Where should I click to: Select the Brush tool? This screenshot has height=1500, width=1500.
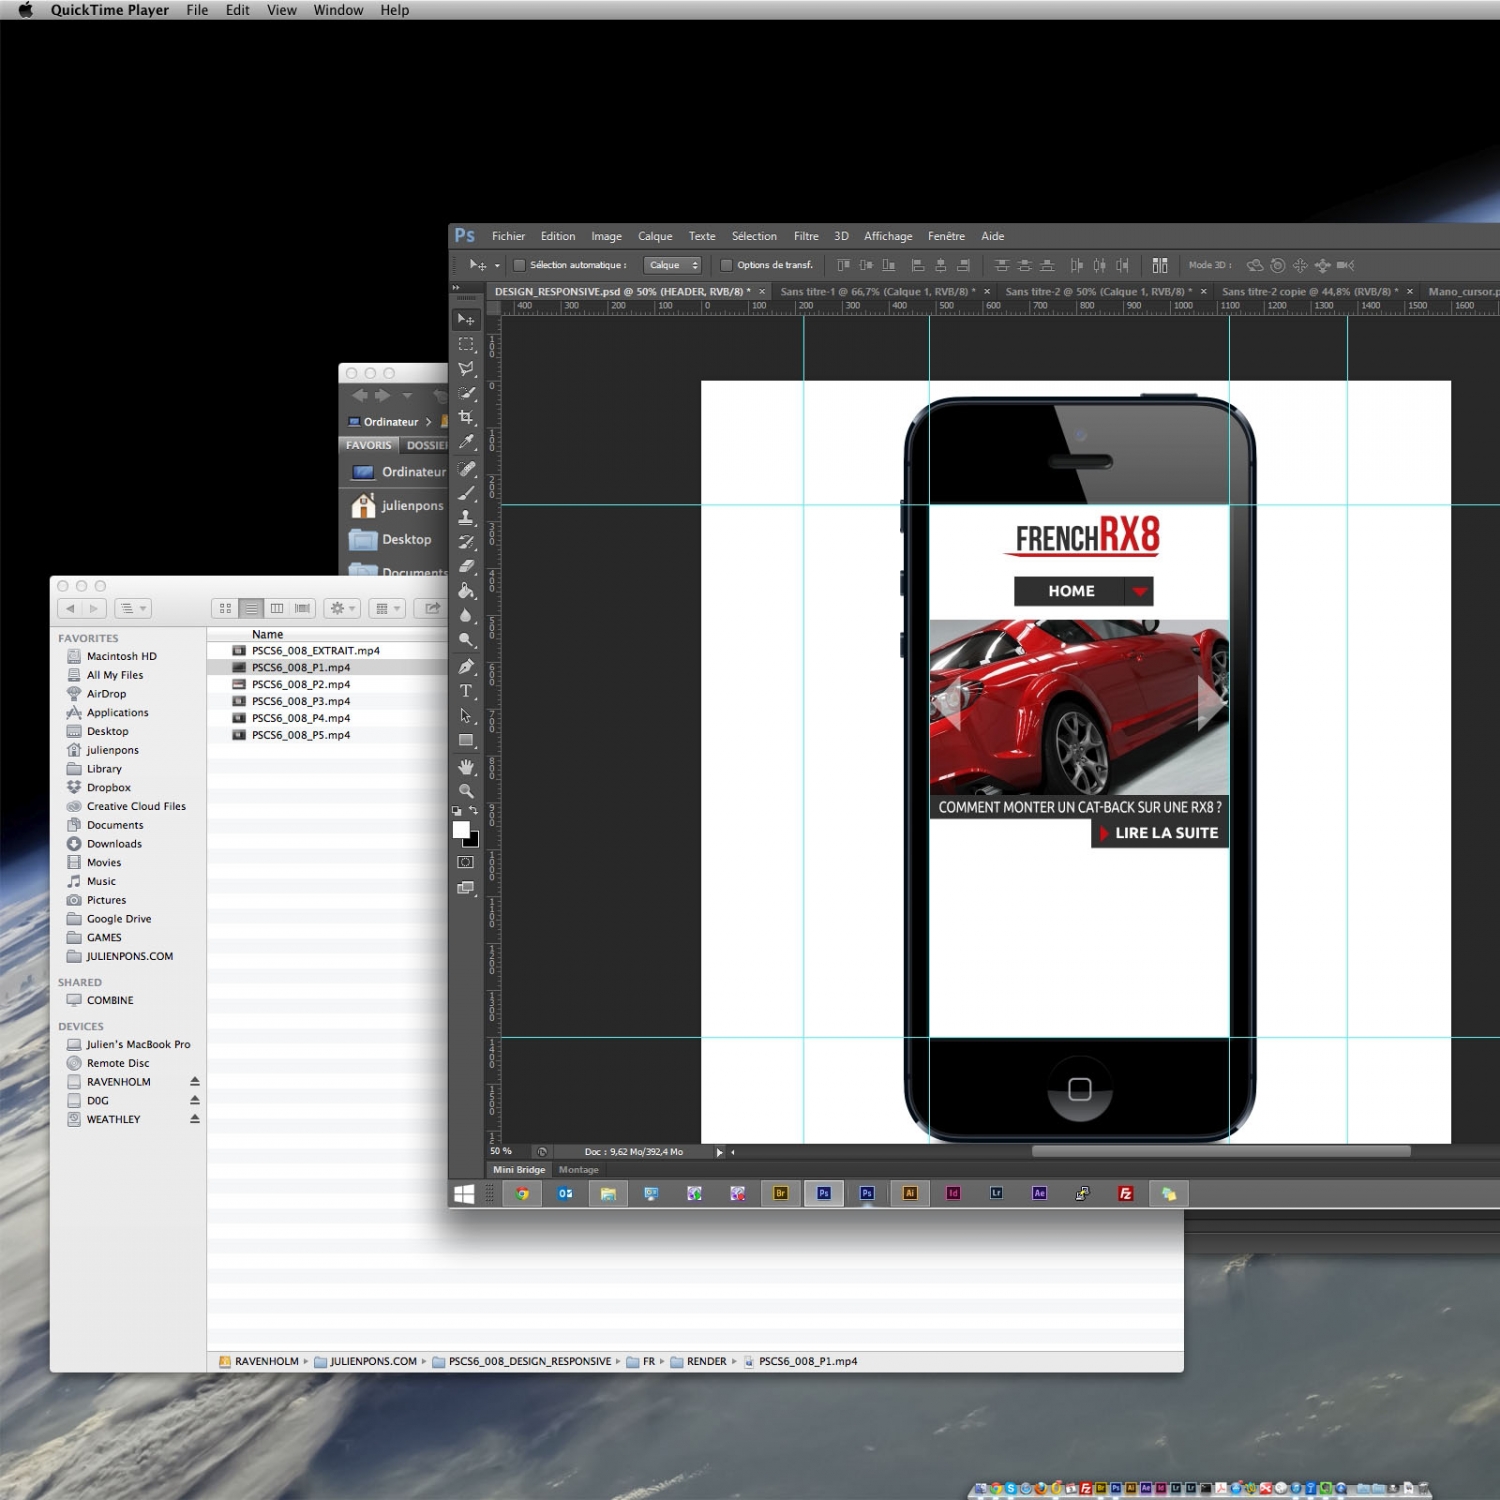click(x=466, y=493)
